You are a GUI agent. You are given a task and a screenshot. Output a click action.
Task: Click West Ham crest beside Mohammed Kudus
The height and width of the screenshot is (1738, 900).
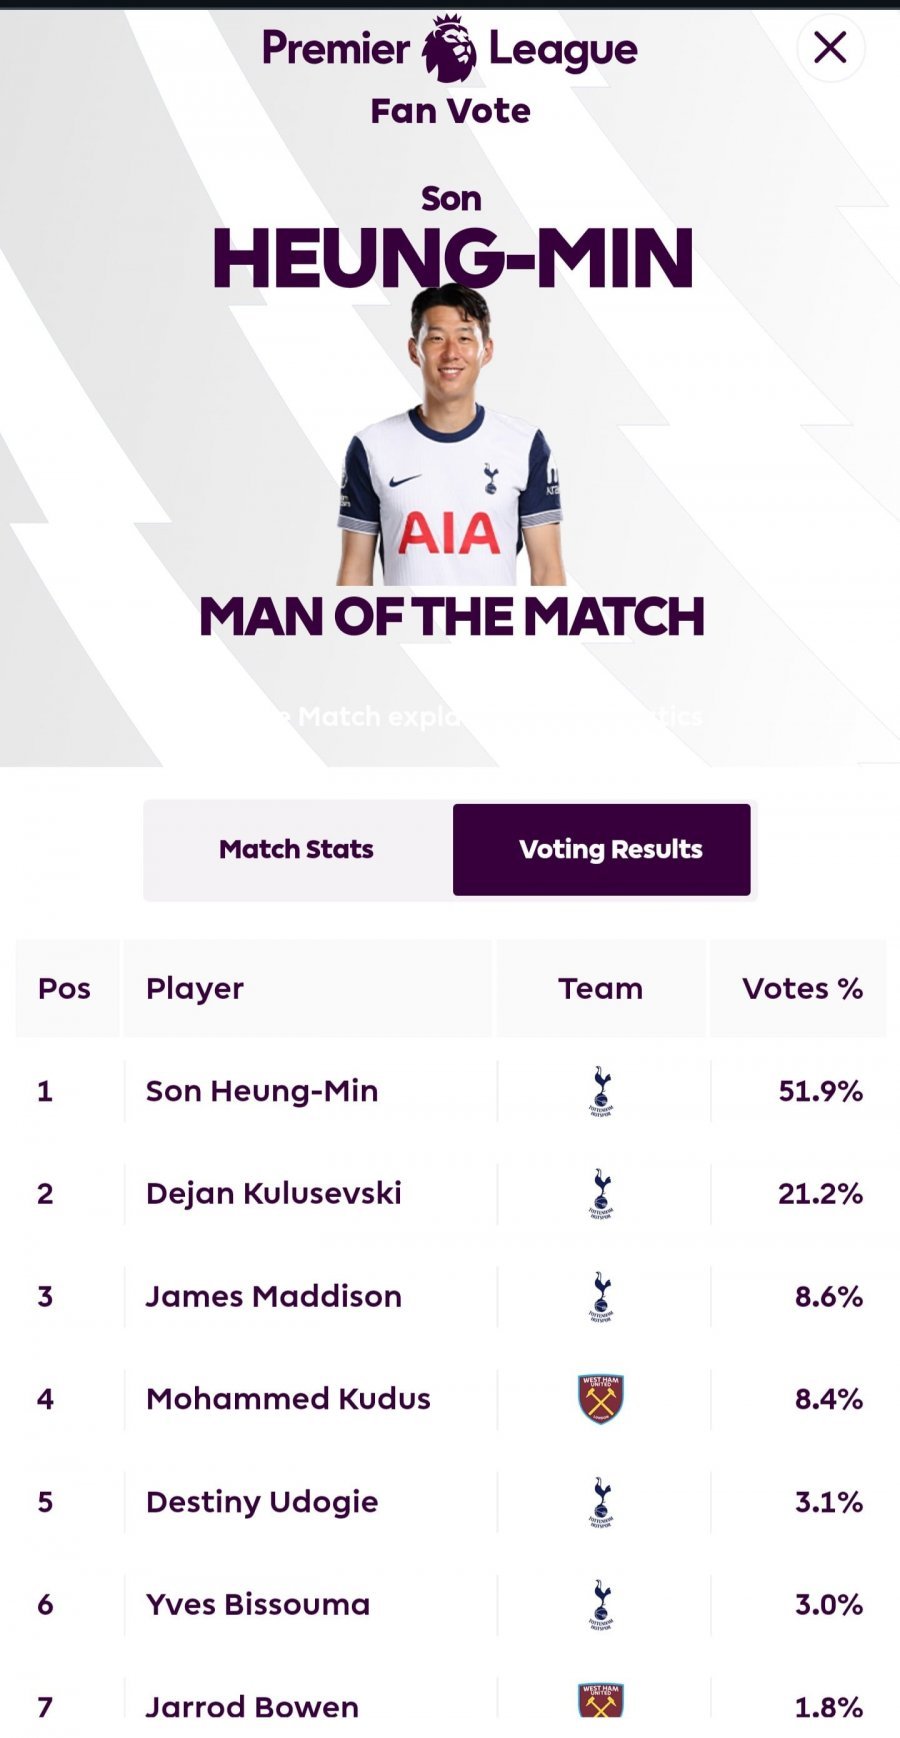601,1399
